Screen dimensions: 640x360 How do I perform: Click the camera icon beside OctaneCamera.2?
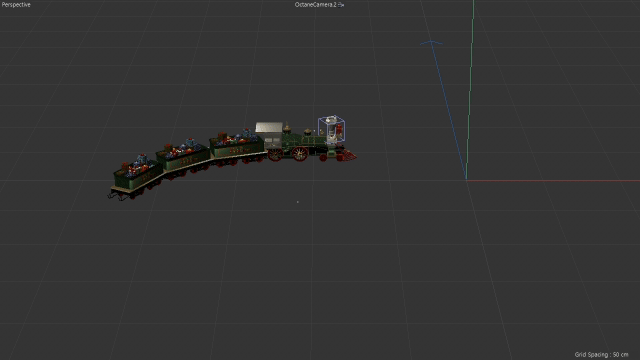341,5
